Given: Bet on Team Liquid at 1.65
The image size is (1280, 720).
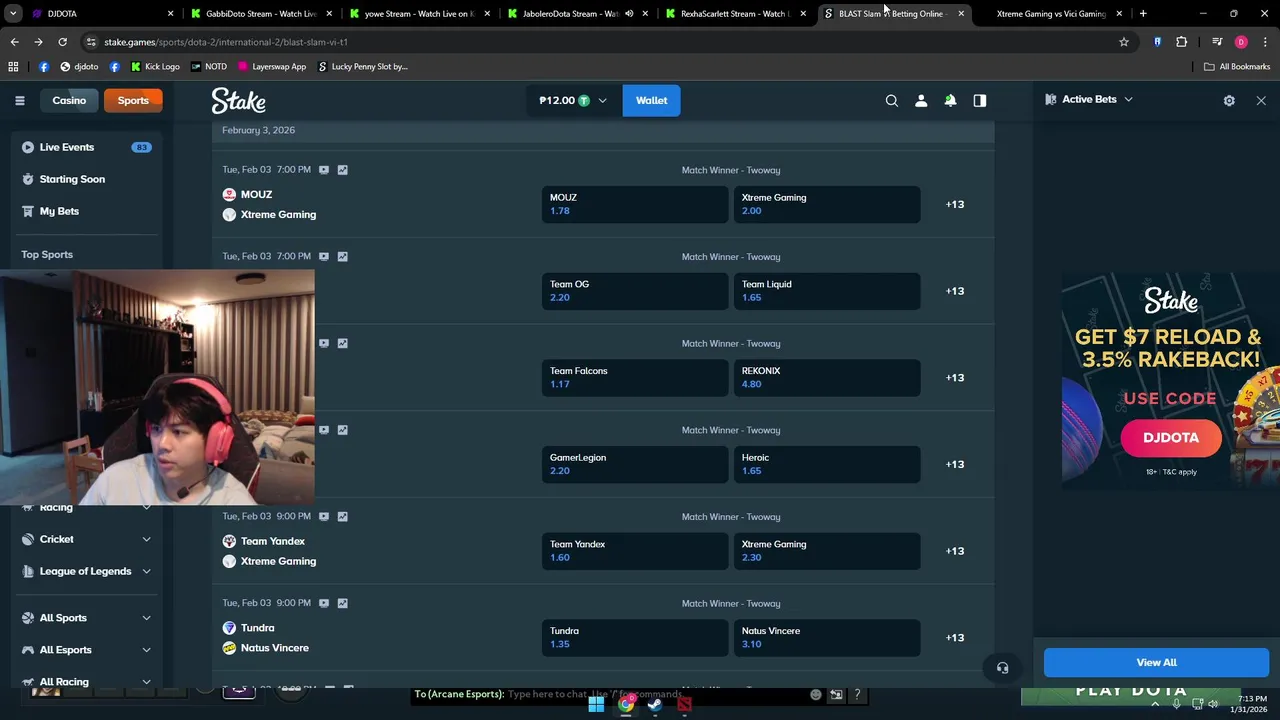Looking at the screenshot, I should (x=826, y=291).
